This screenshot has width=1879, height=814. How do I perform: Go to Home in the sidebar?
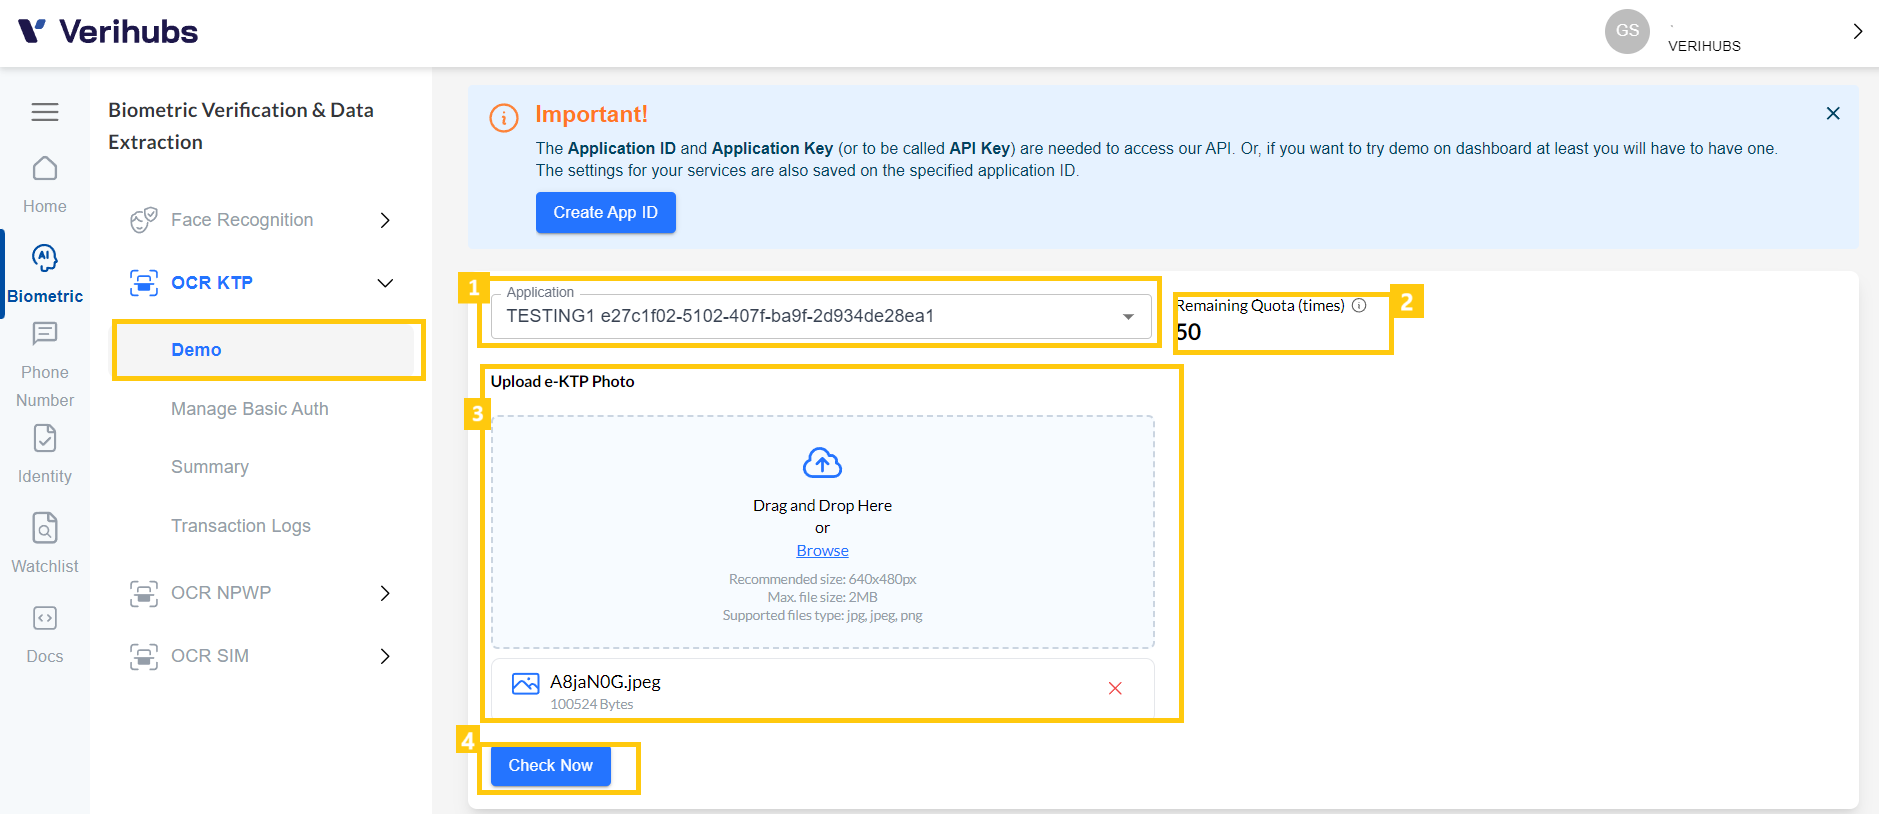click(x=45, y=186)
